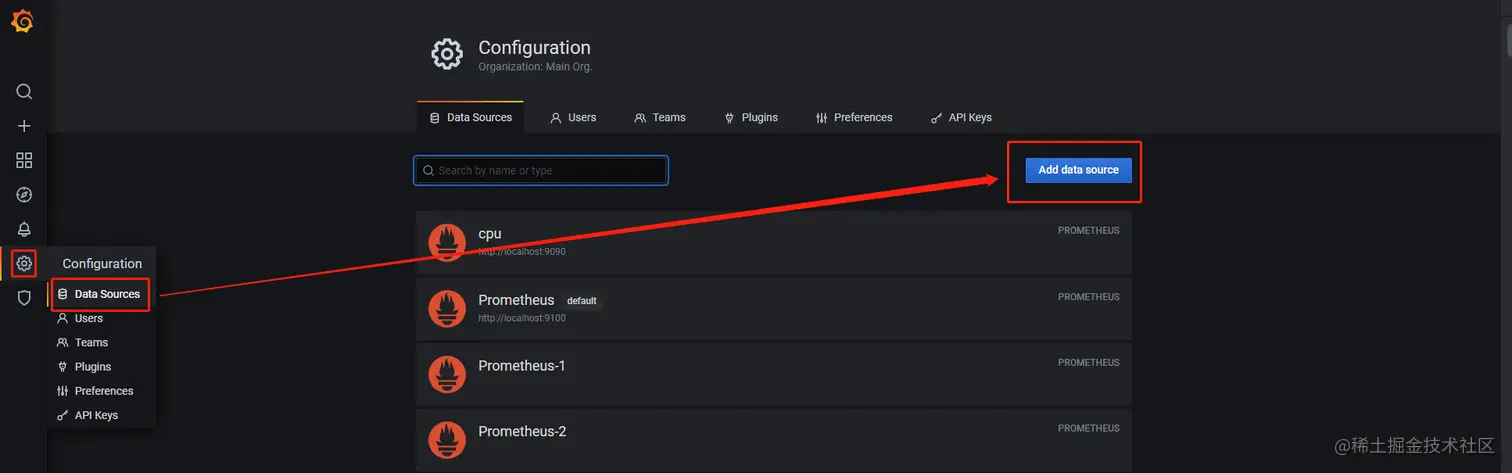Click the plug icon on the Plugins tab
This screenshot has height=473, width=1512.
point(730,118)
